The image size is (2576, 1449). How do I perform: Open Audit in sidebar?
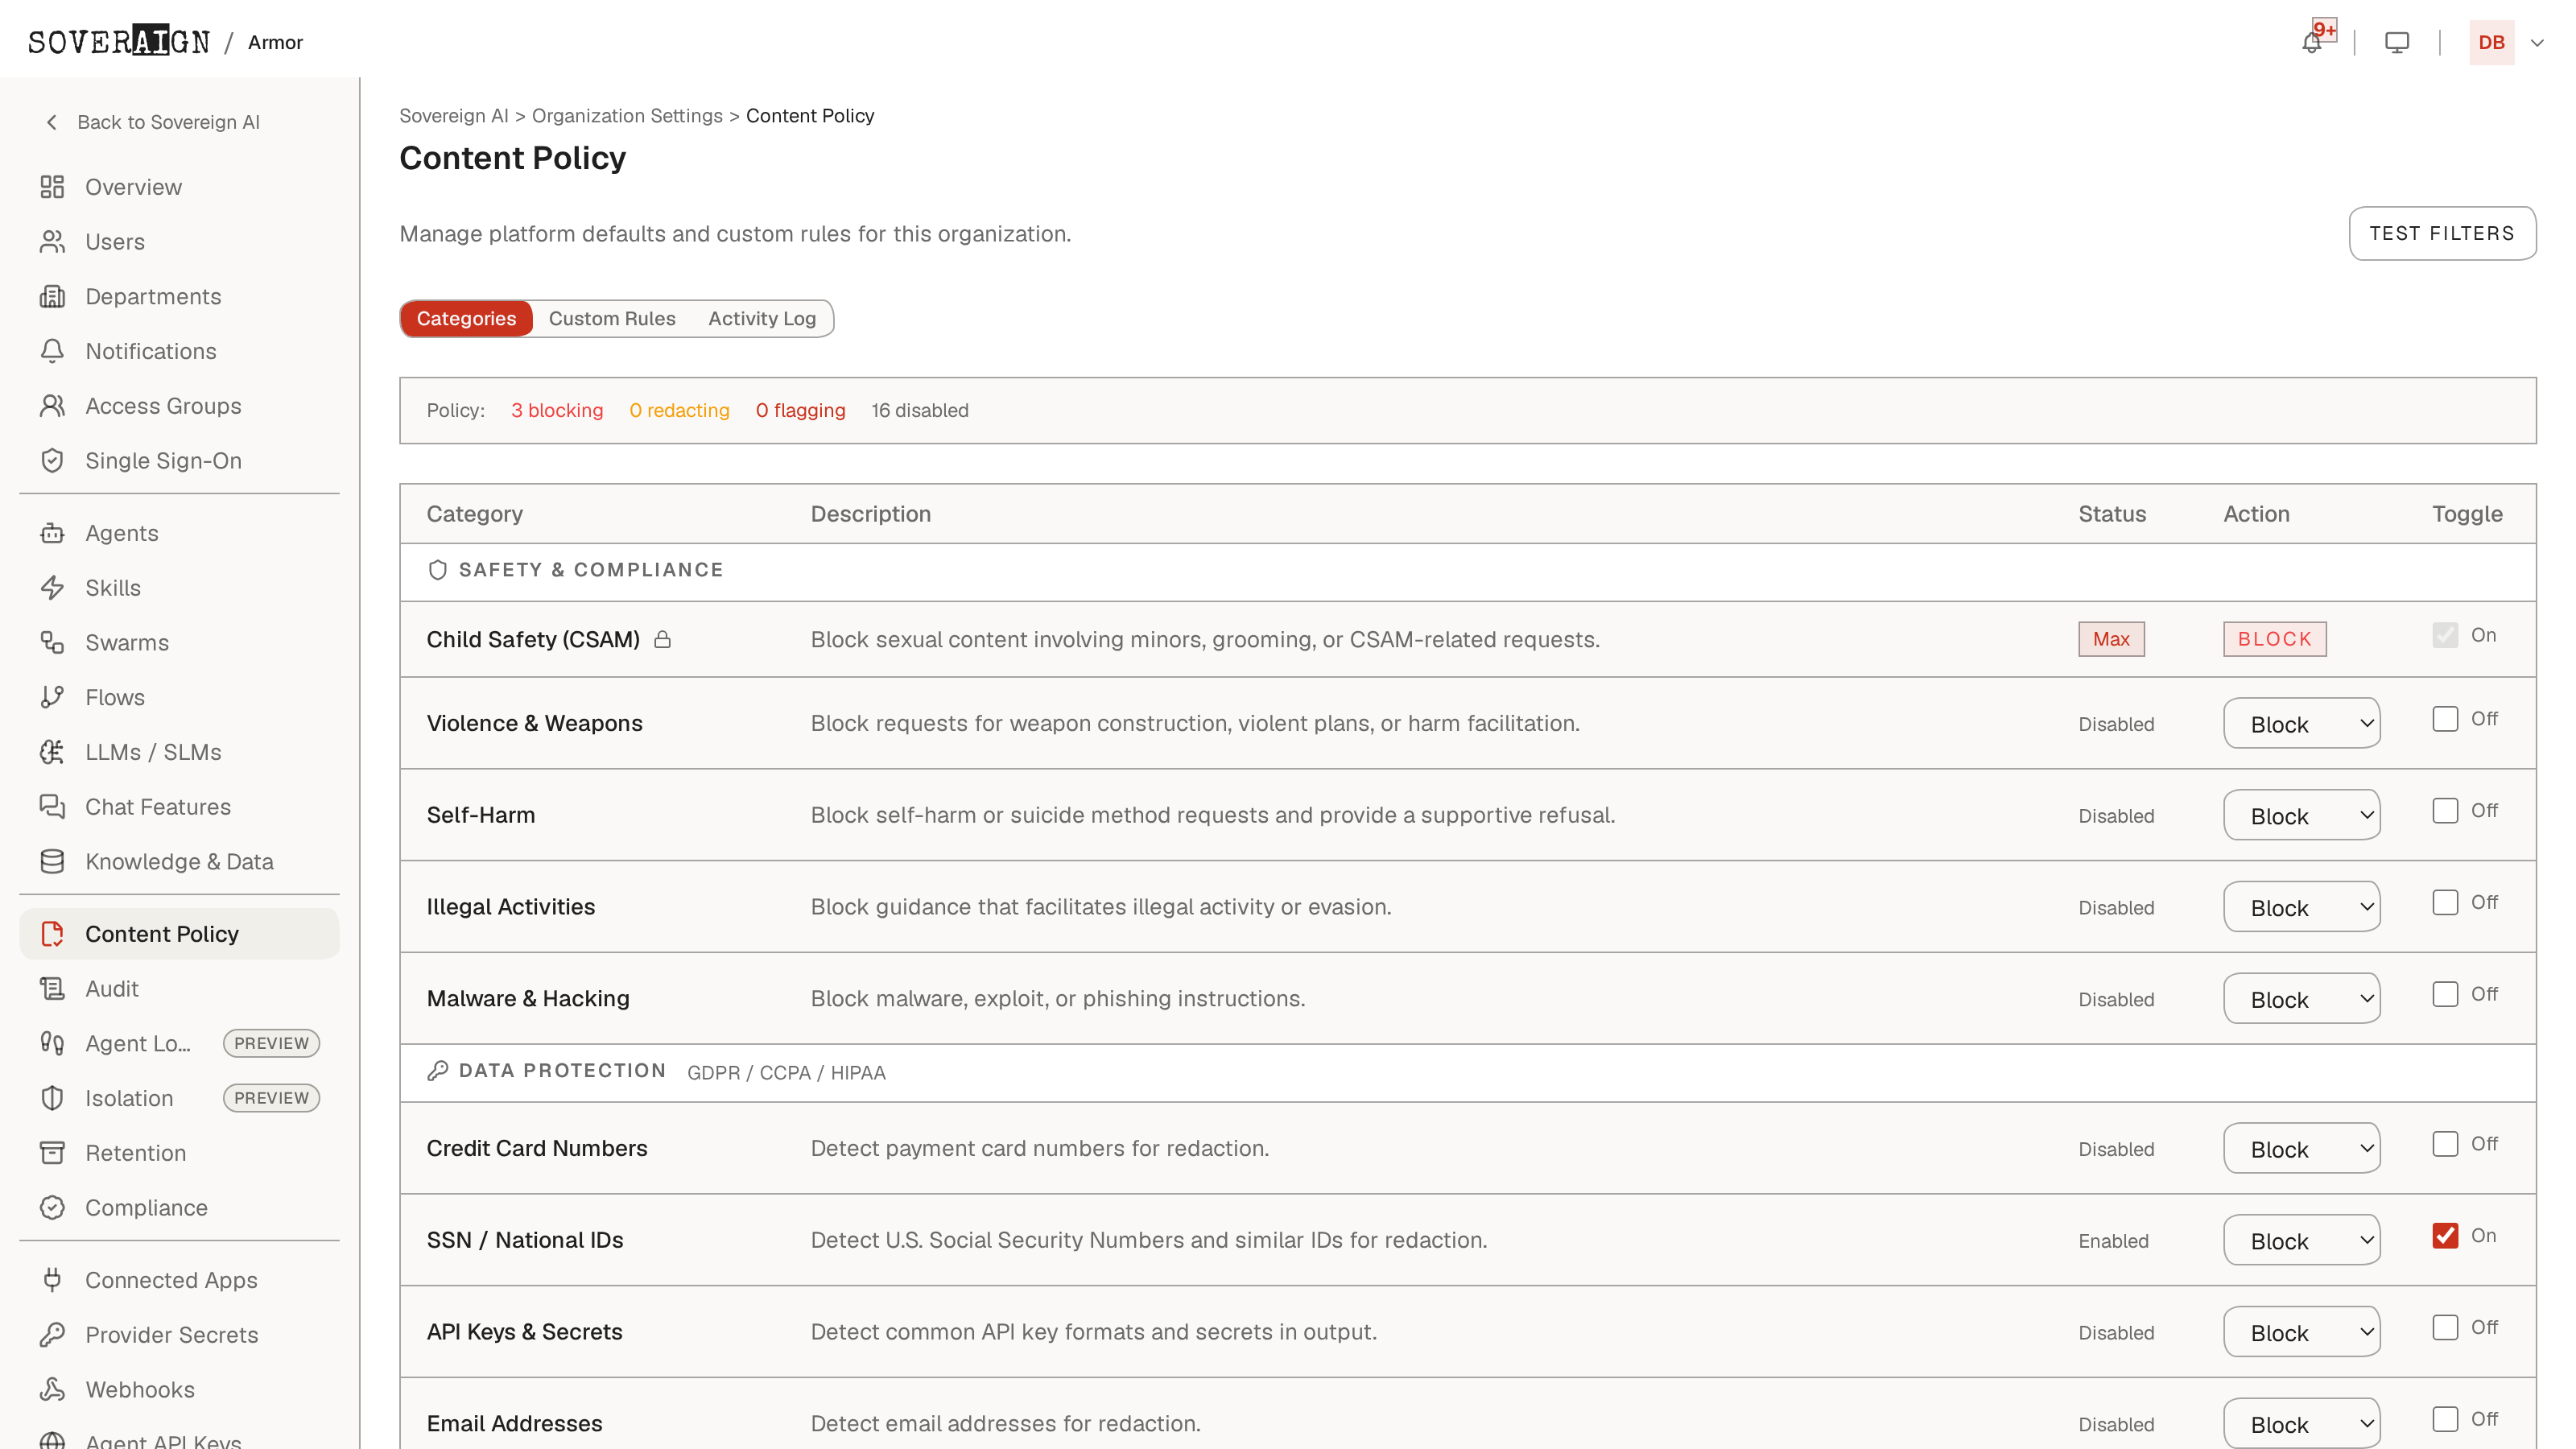pyautogui.click(x=179, y=989)
